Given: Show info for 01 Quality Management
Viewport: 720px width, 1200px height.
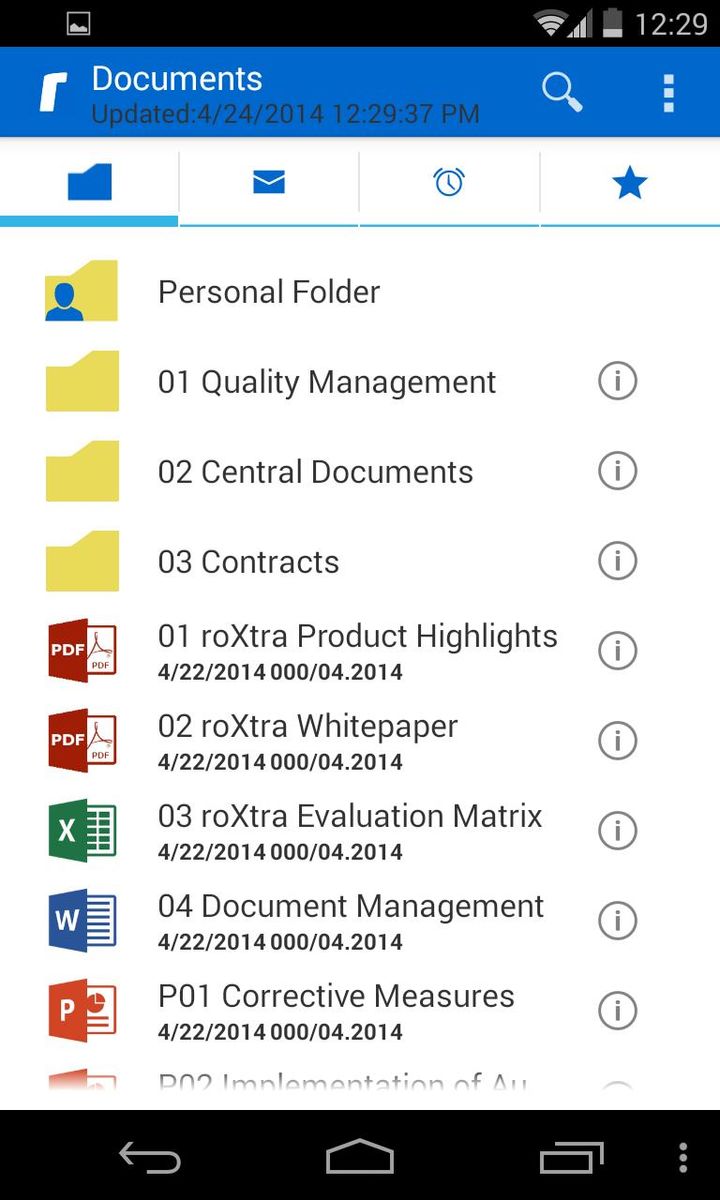Looking at the screenshot, I should [x=617, y=381].
